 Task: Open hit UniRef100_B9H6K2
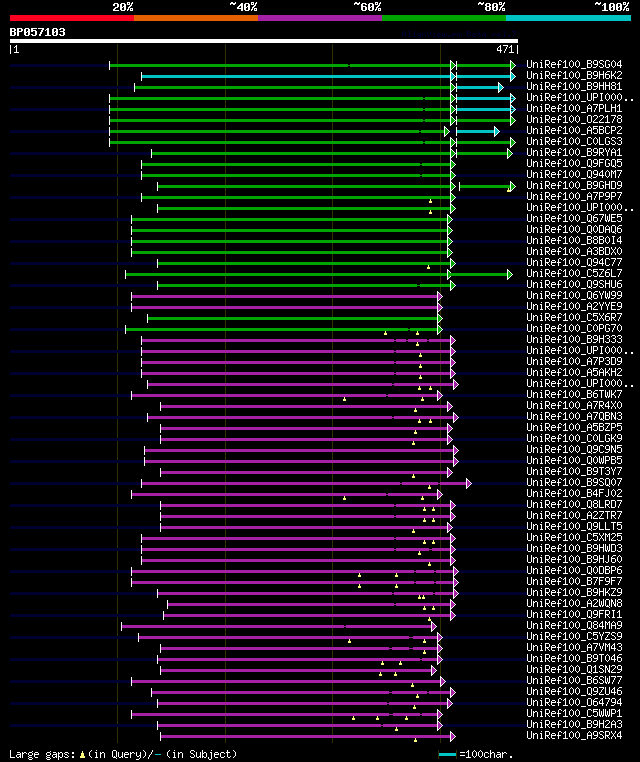coord(574,75)
